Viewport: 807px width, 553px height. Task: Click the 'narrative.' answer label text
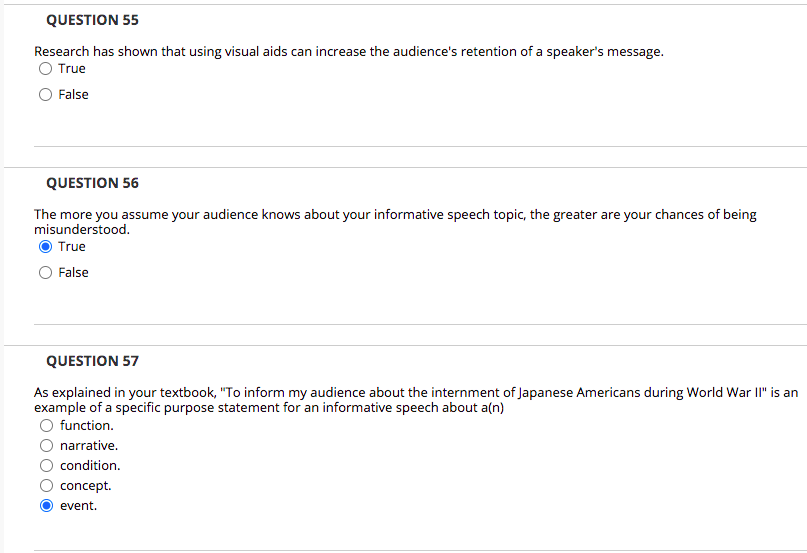click(x=89, y=446)
